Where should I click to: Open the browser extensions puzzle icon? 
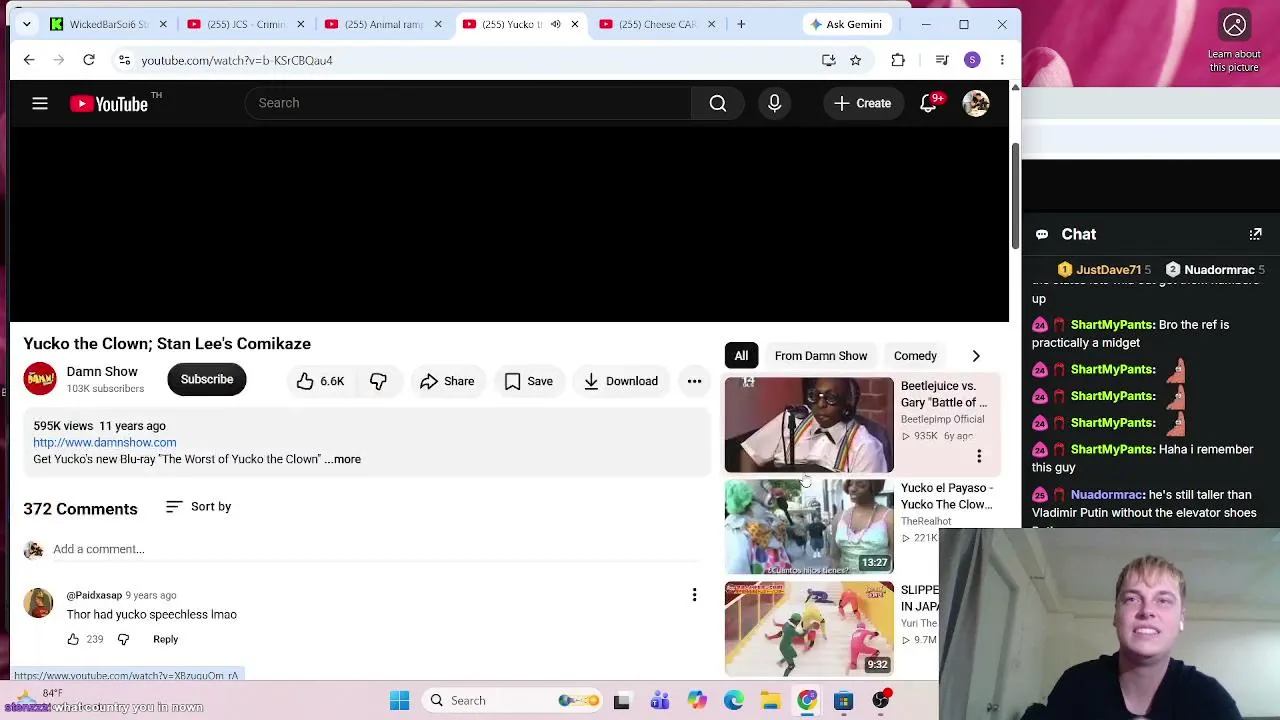pos(898,60)
